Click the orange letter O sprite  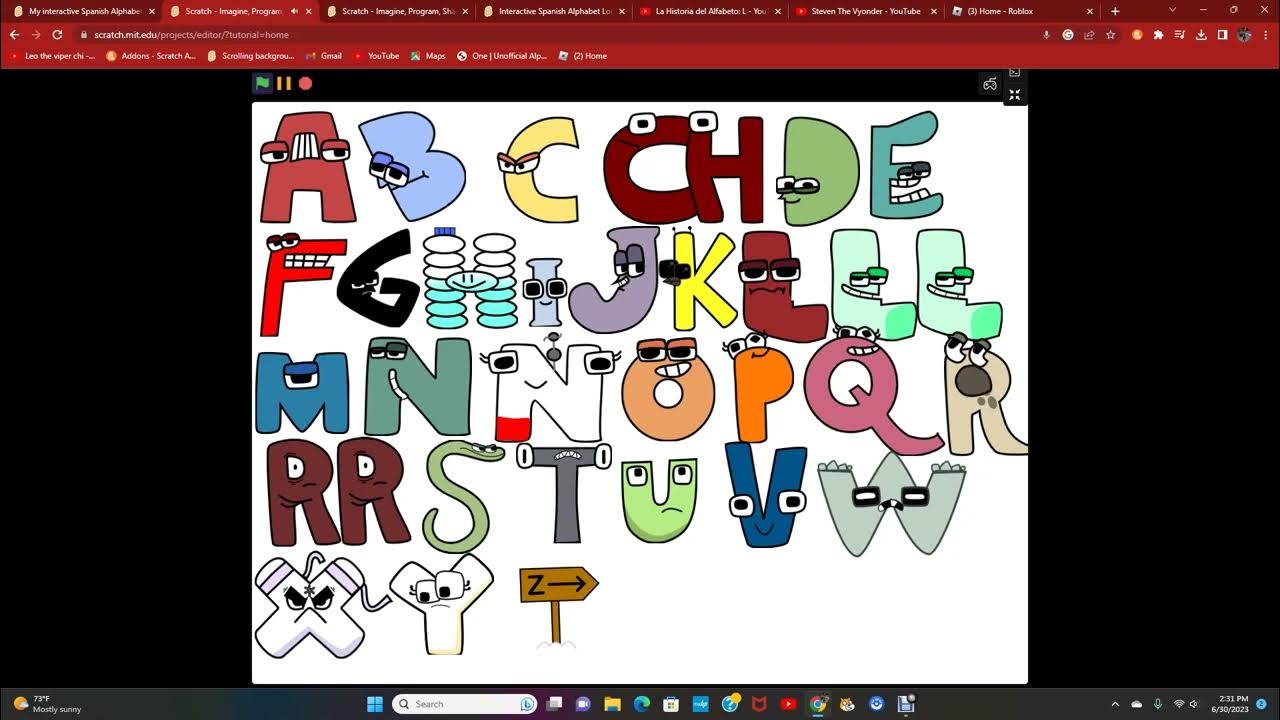coord(668,390)
